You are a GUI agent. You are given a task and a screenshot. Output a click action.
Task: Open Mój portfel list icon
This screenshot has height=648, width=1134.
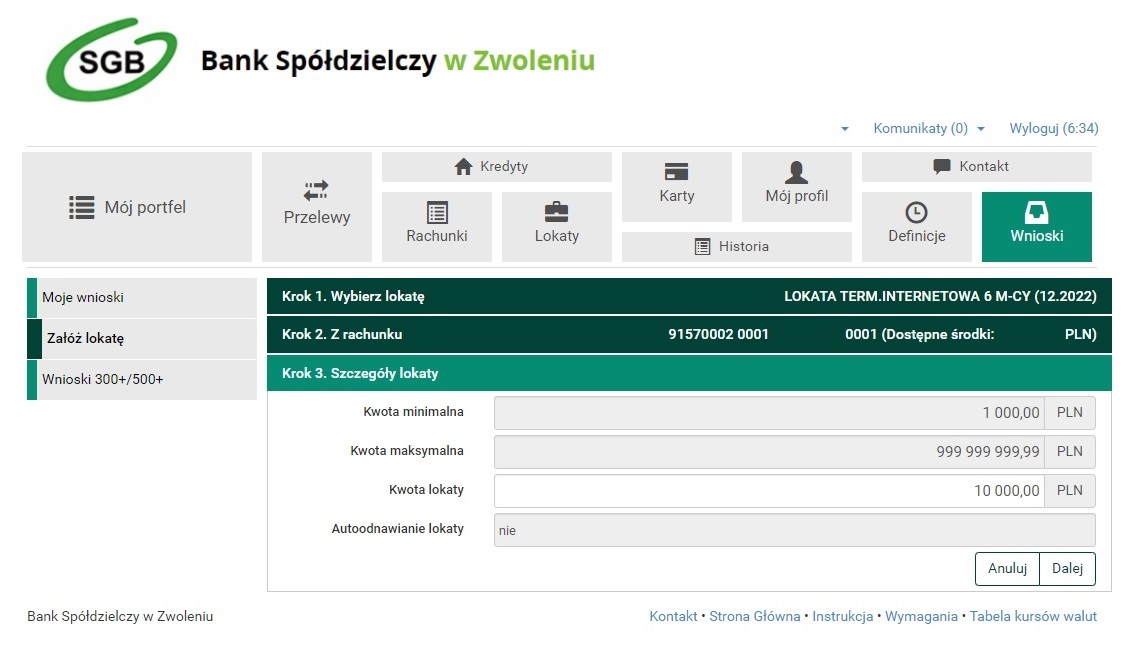pos(82,208)
